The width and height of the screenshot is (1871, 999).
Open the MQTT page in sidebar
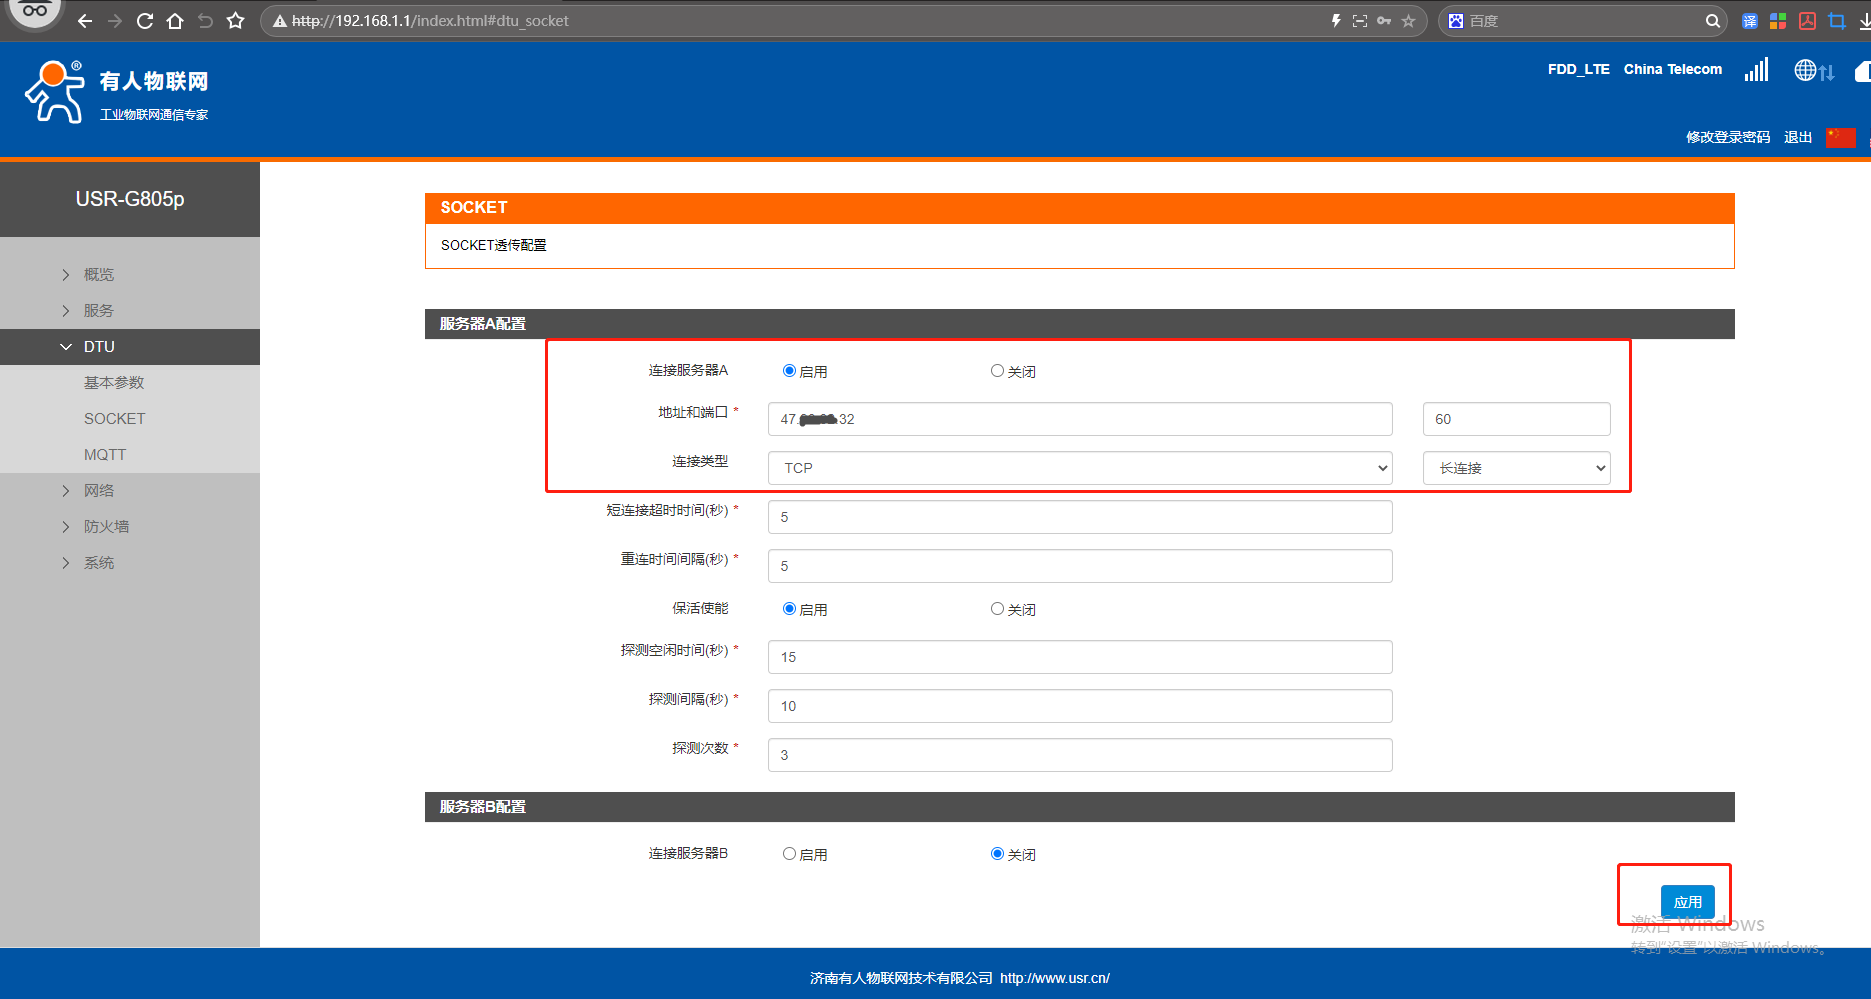point(105,455)
